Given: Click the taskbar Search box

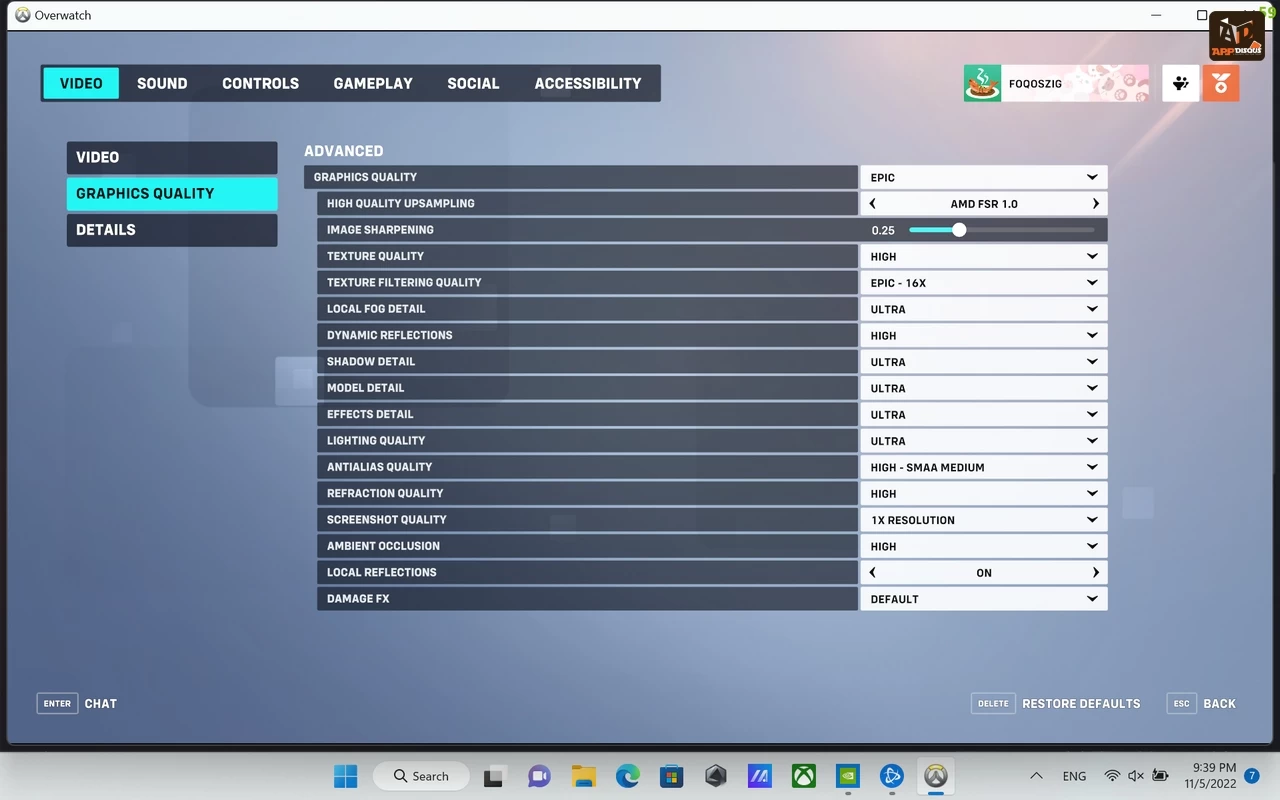Looking at the screenshot, I should coord(422,776).
